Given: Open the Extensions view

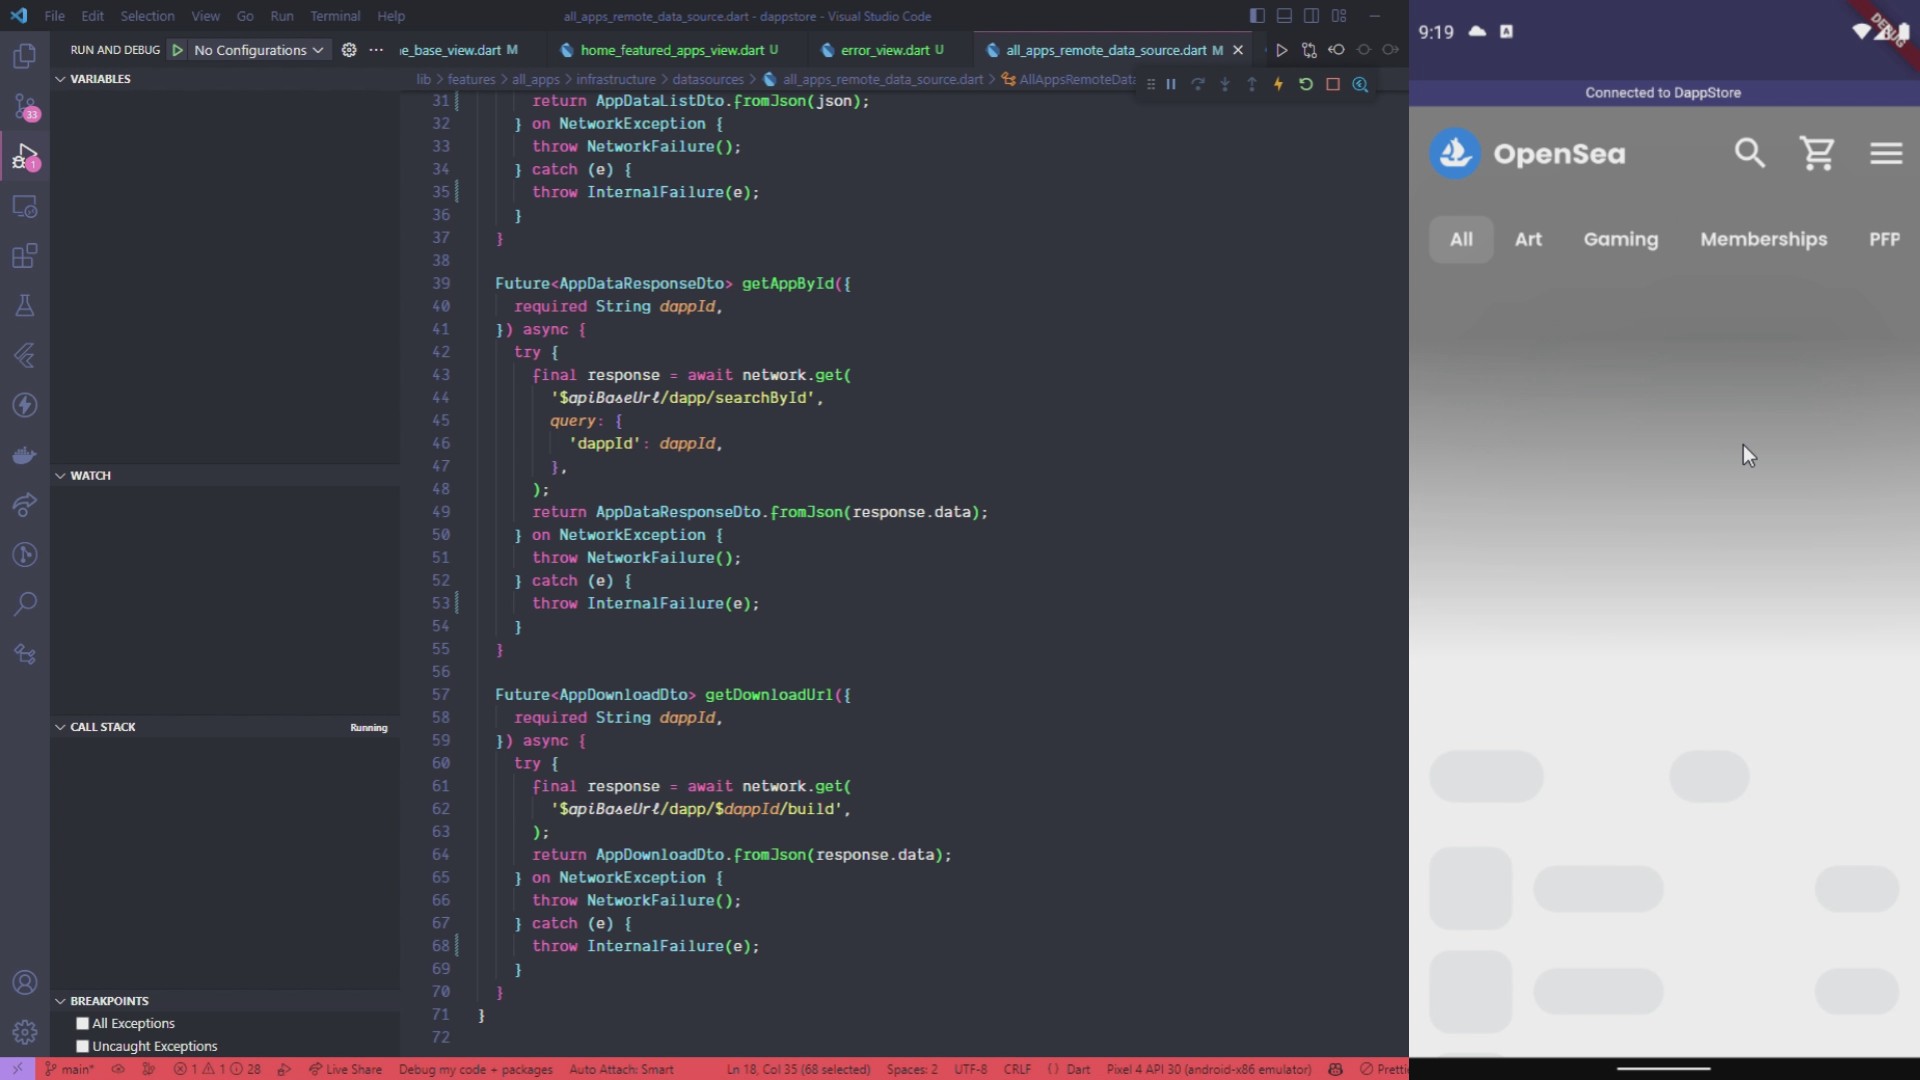Looking at the screenshot, I should click(x=24, y=256).
